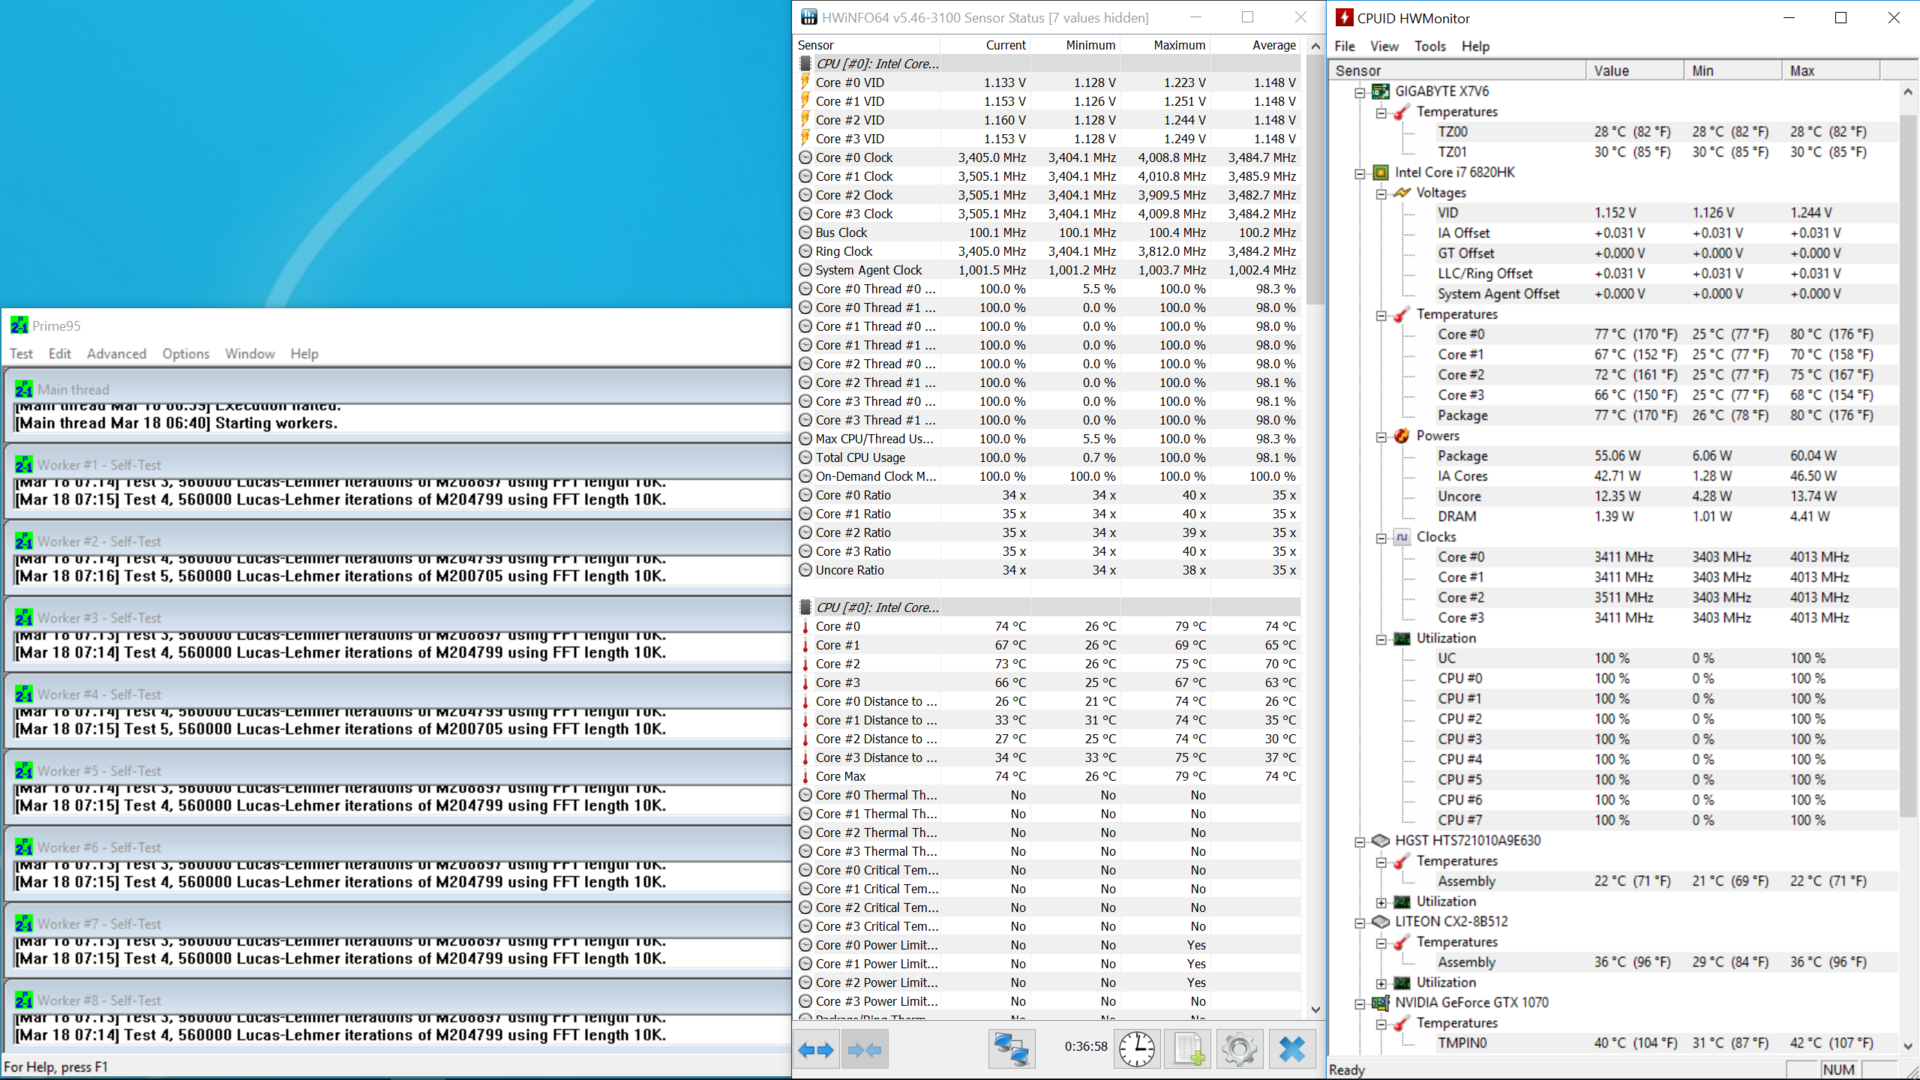Click HWiNFO expand columns arrows button

point(816,1049)
